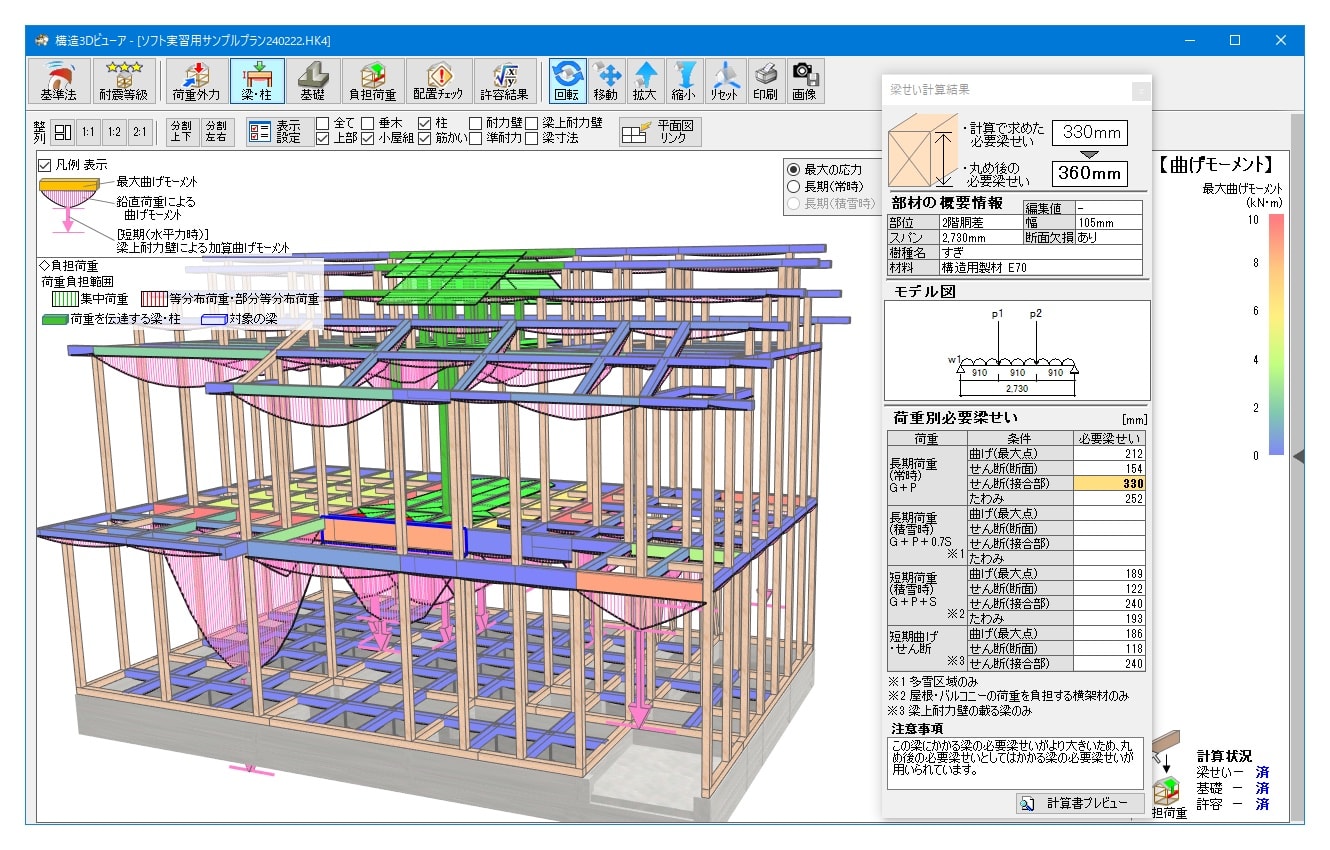This screenshot has width=1330, height=850.
Task: Click the bending moment color scale bar
Action: pos(1275,335)
